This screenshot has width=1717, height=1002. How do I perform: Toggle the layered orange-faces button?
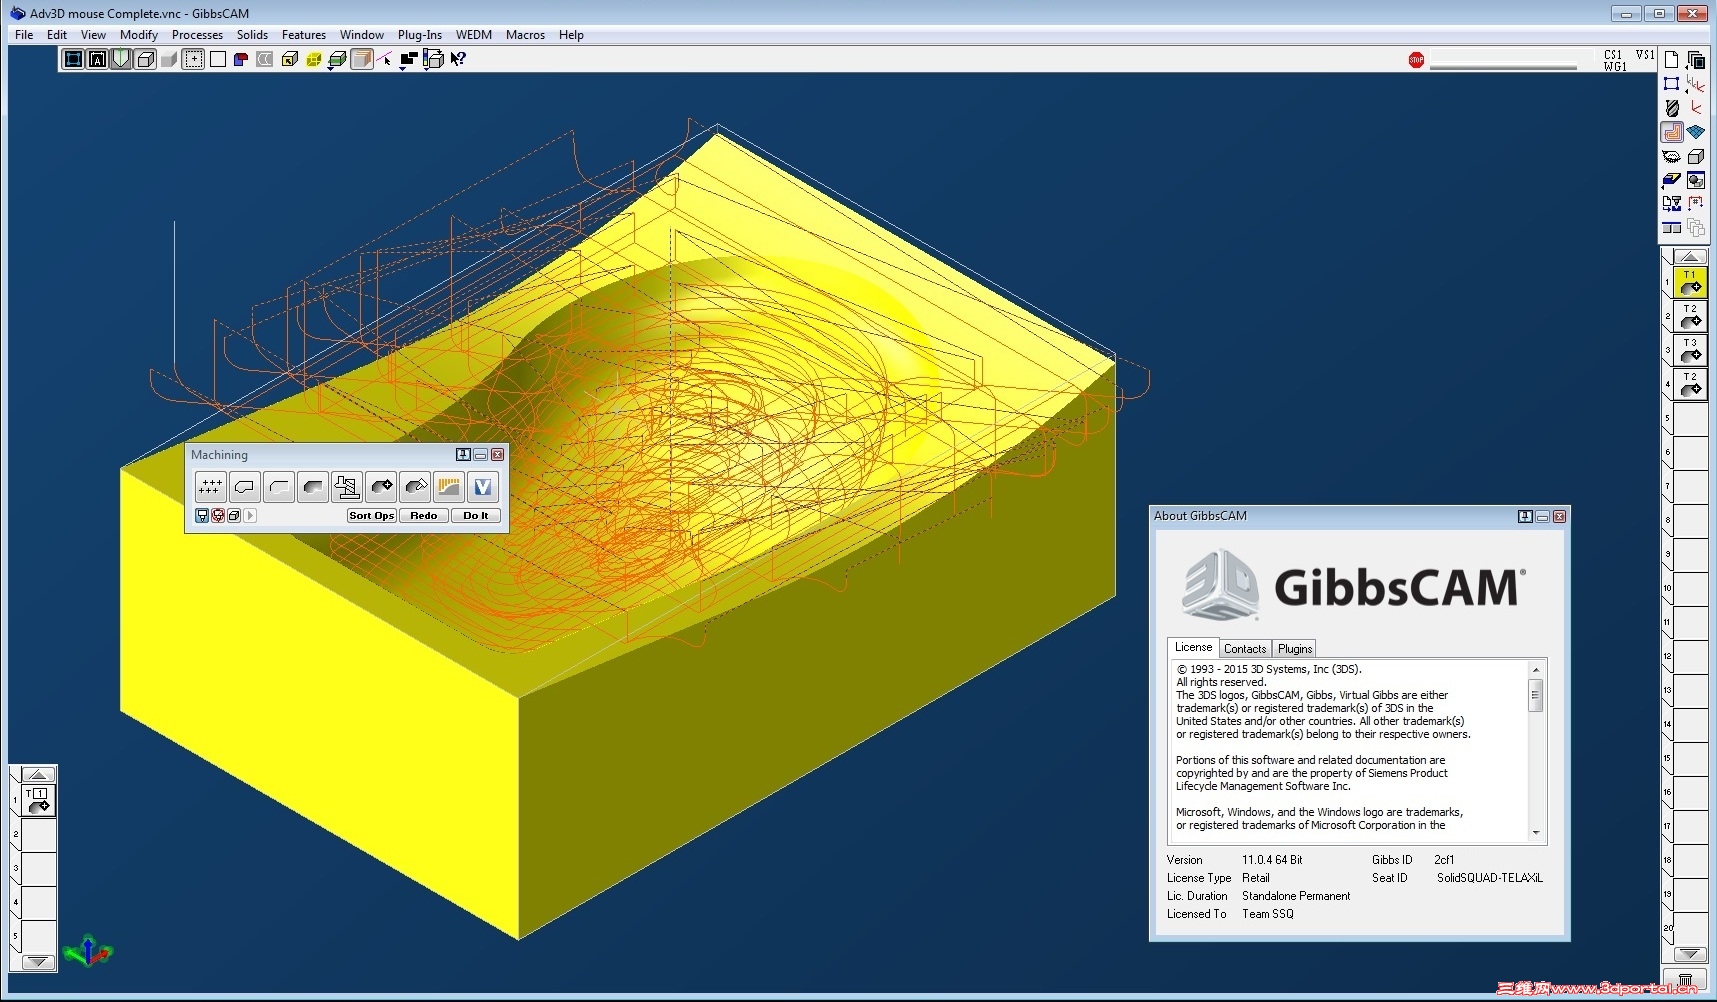[x=362, y=59]
